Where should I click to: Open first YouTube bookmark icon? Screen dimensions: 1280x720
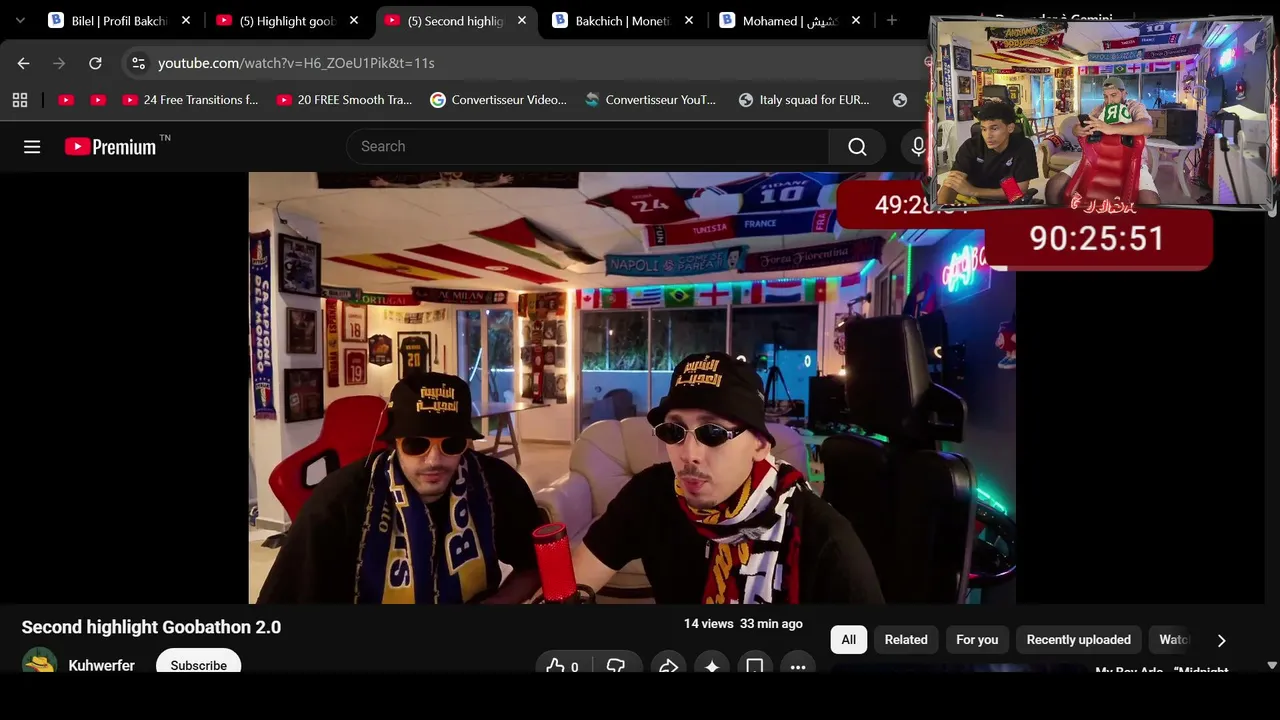[66, 100]
